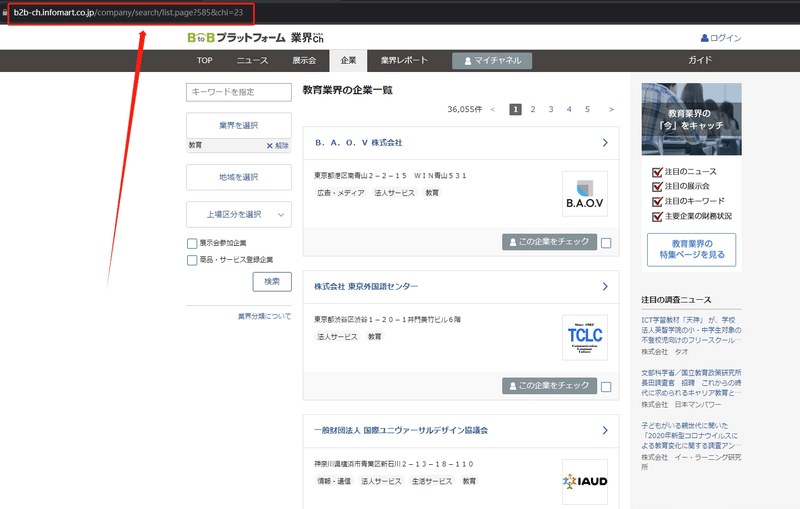This screenshot has width=800, height=509.
Task: Go to next page with the right arrow
Action: tap(611, 109)
